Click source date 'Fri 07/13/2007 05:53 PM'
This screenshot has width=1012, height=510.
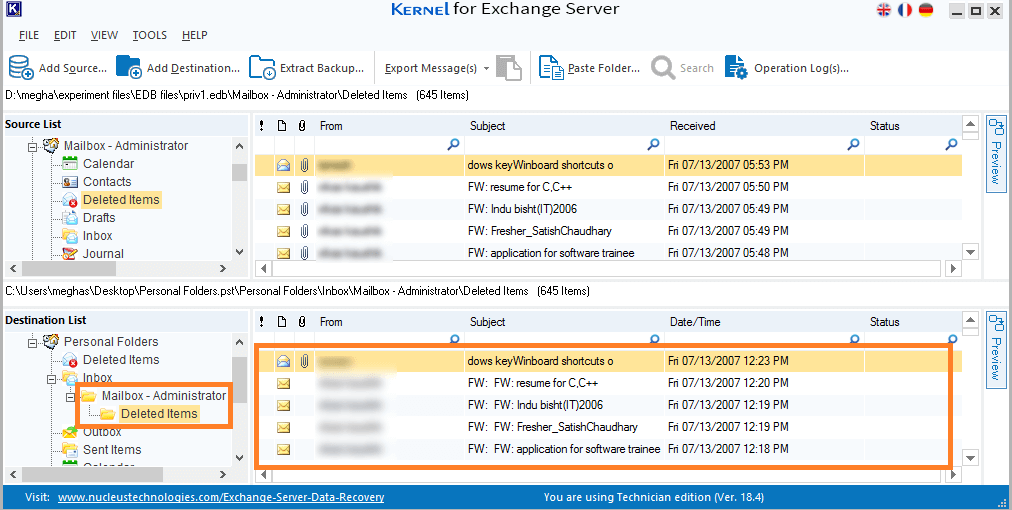coord(728,165)
